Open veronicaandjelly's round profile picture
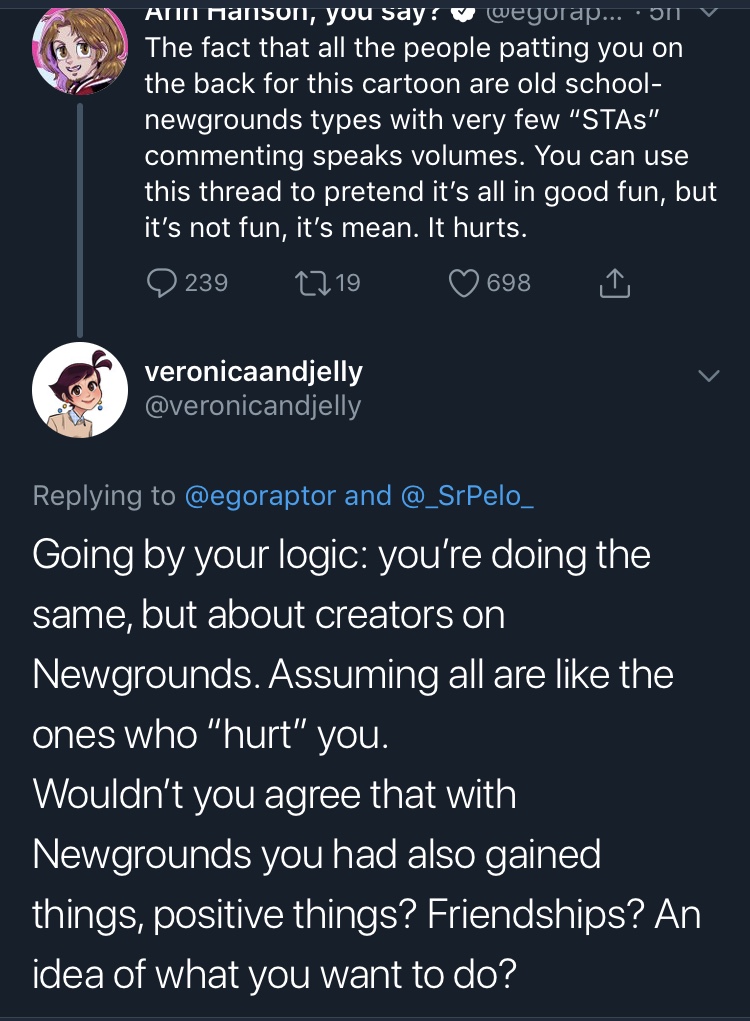750x1021 pixels. [x=80, y=389]
